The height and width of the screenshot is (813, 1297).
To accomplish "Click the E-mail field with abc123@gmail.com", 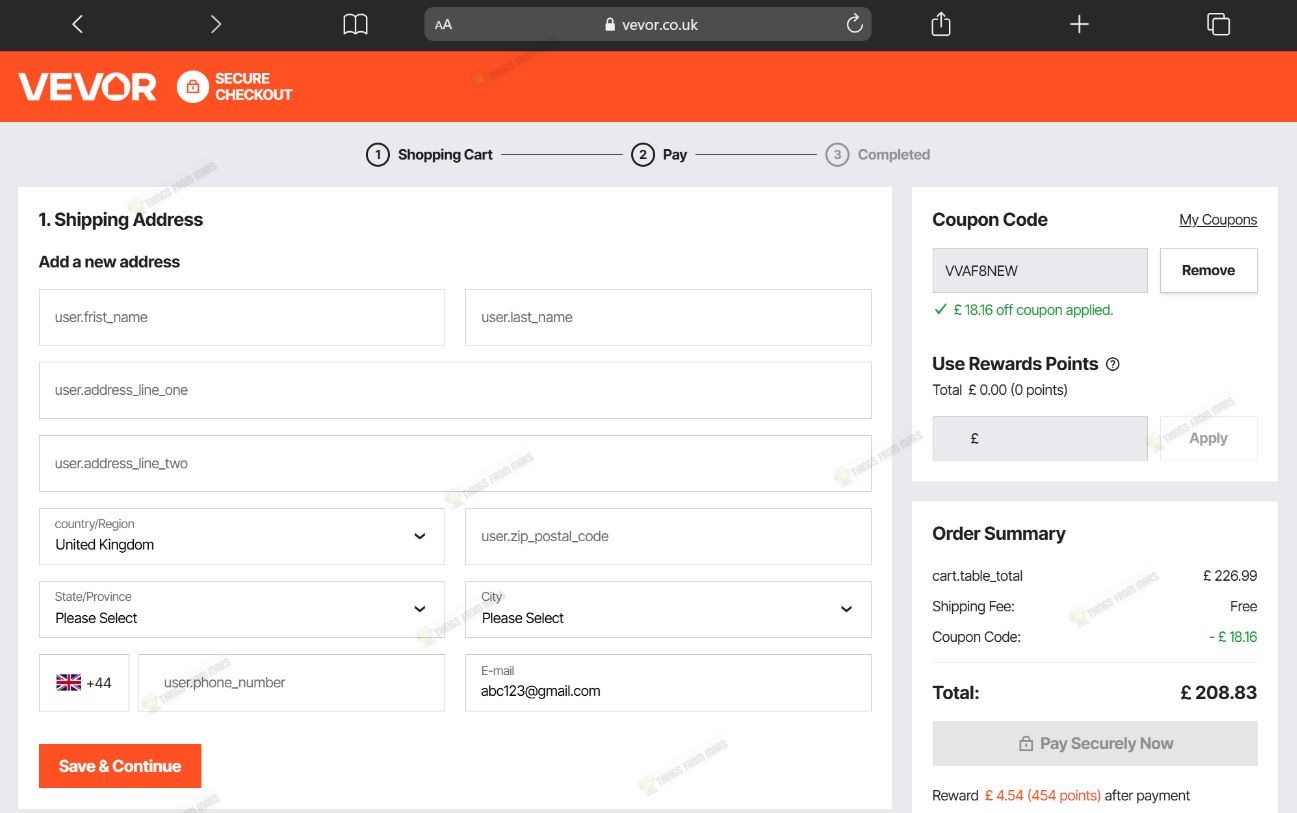I will [x=668, y=683].
